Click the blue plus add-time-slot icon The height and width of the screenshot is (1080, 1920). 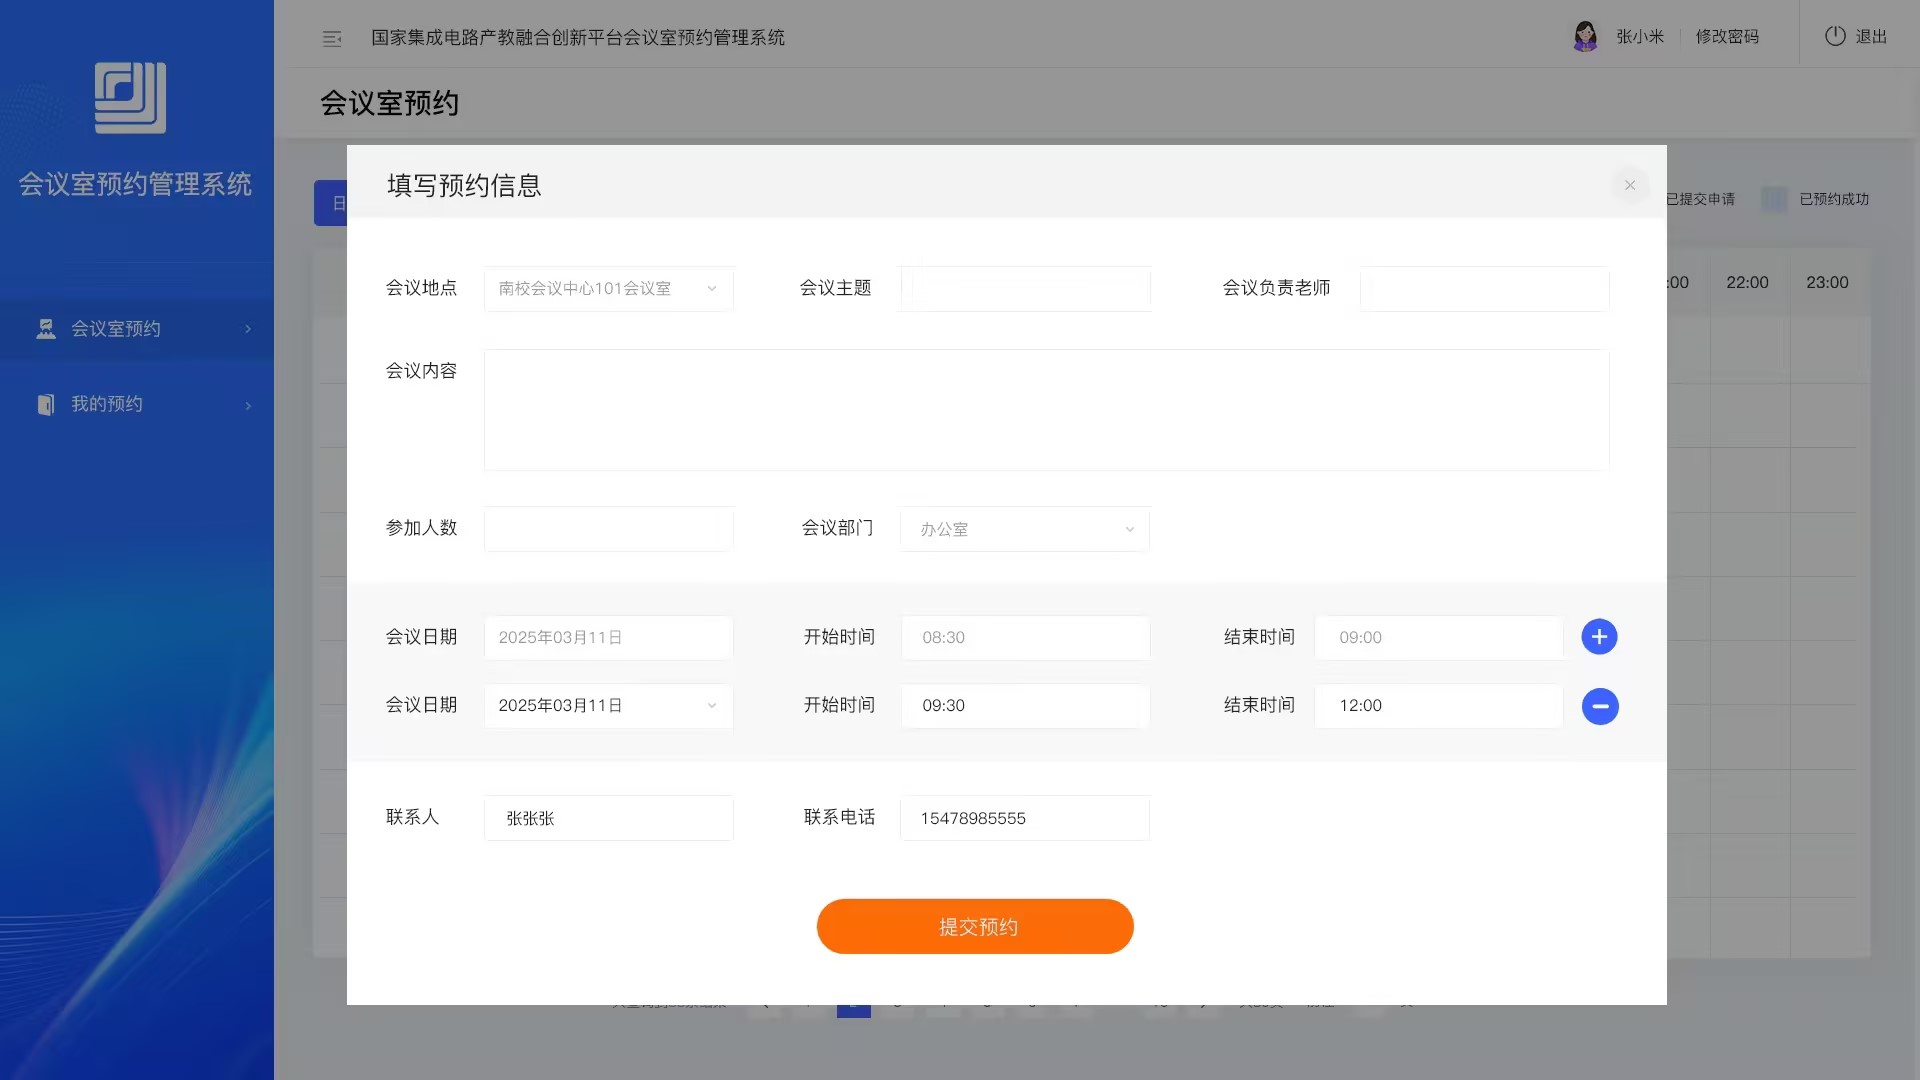pyautogui.click(x=1599, y=637)
